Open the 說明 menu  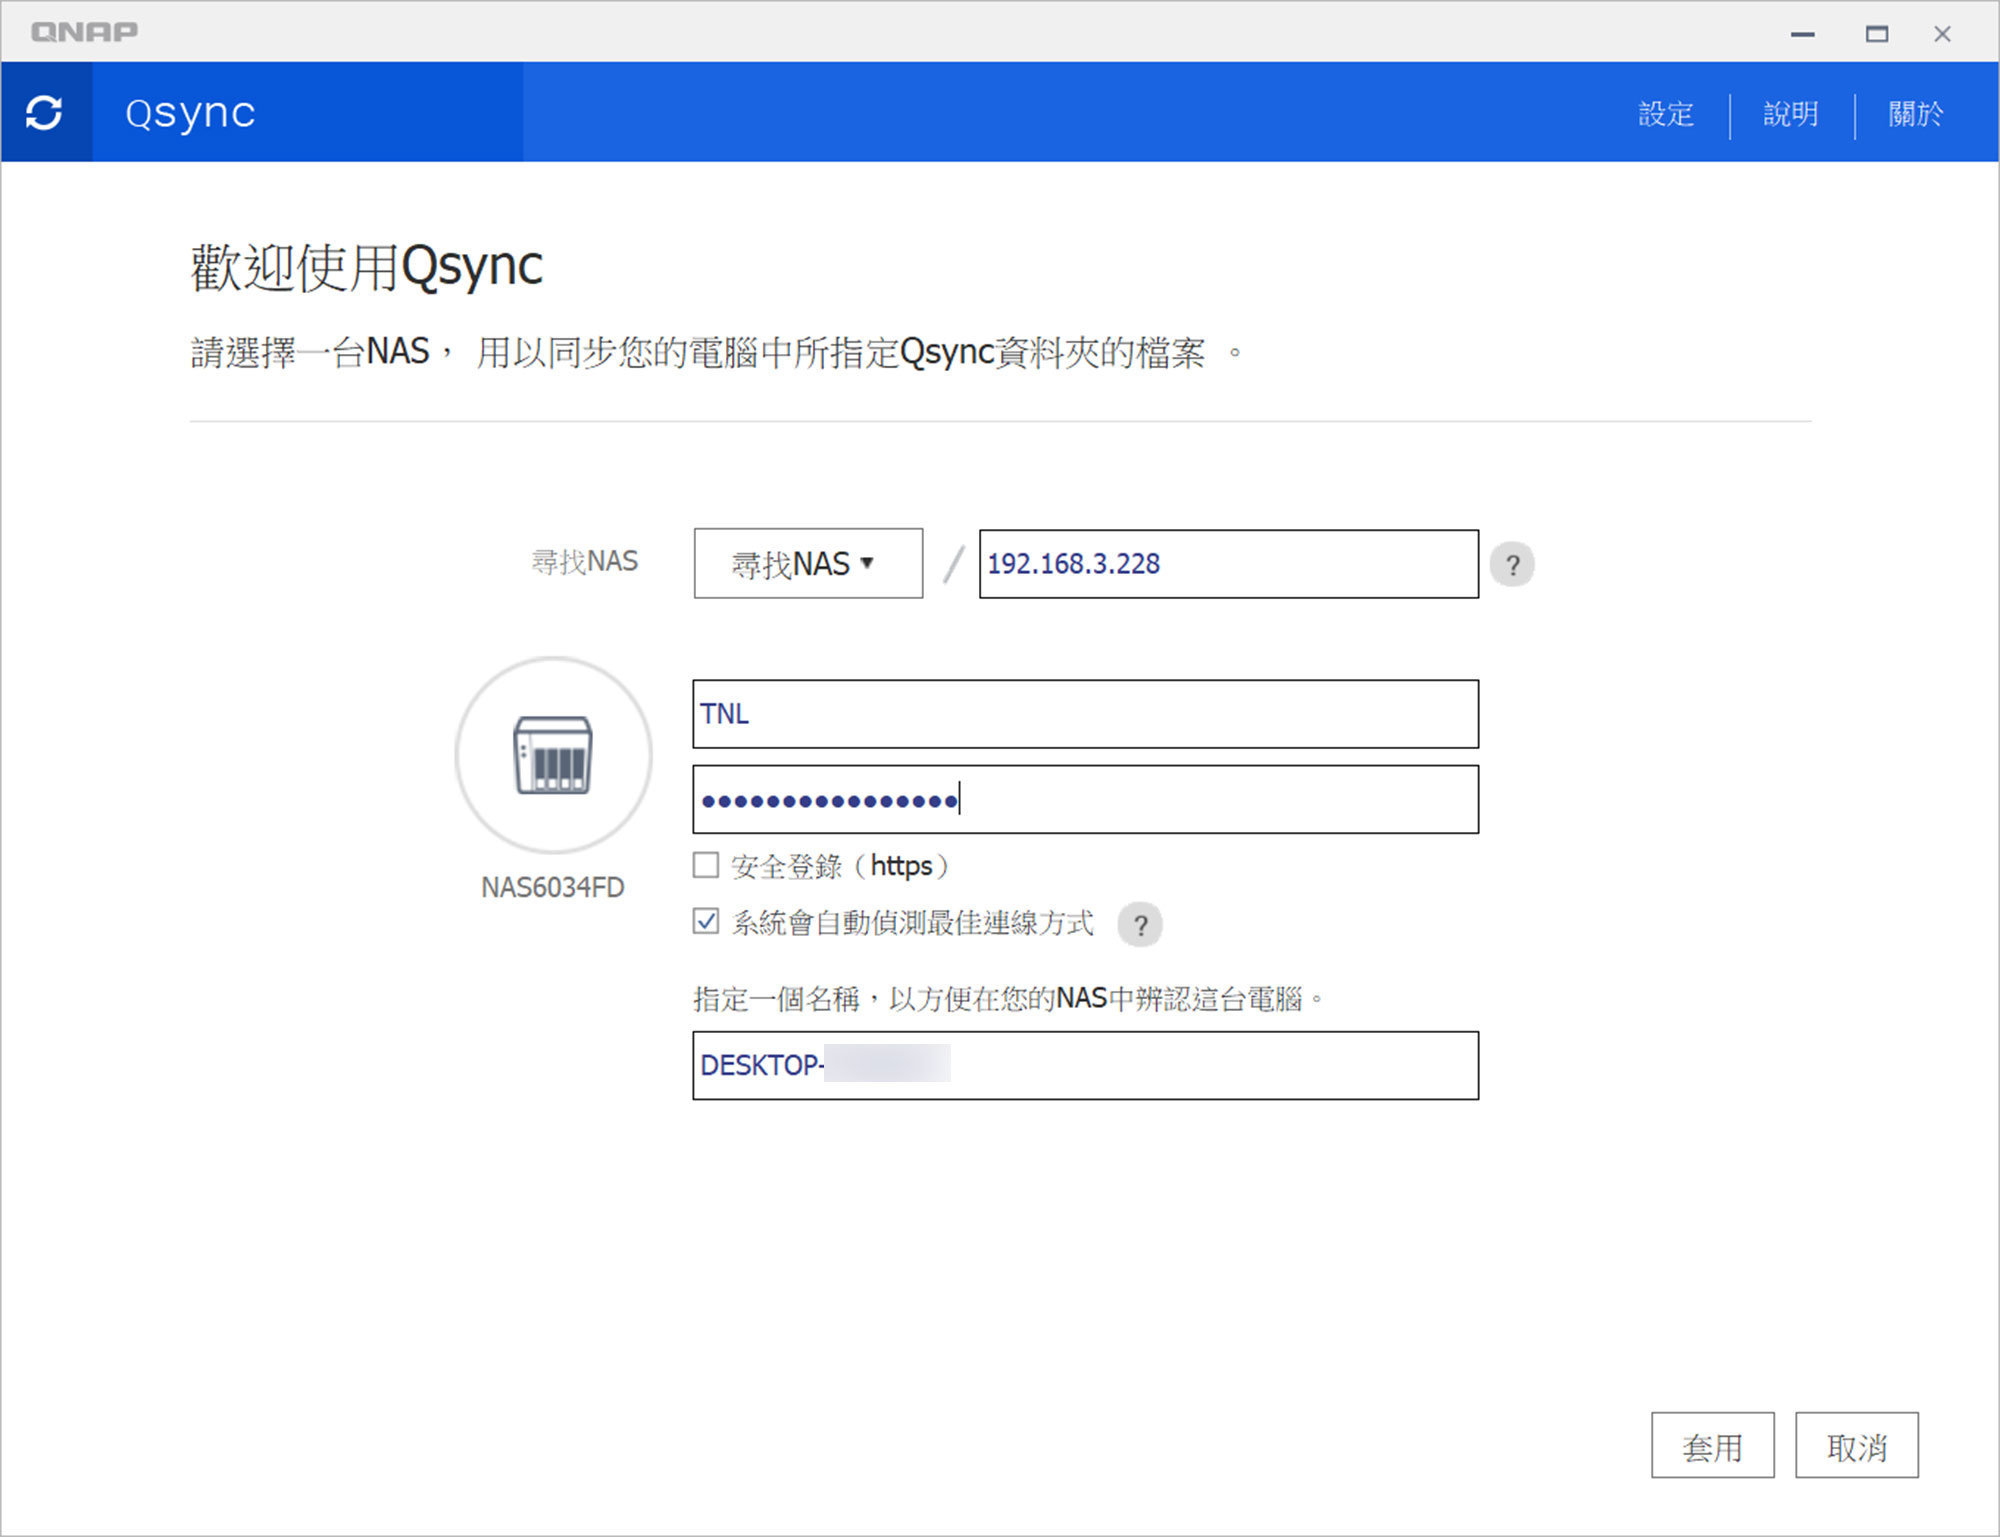1791,114
